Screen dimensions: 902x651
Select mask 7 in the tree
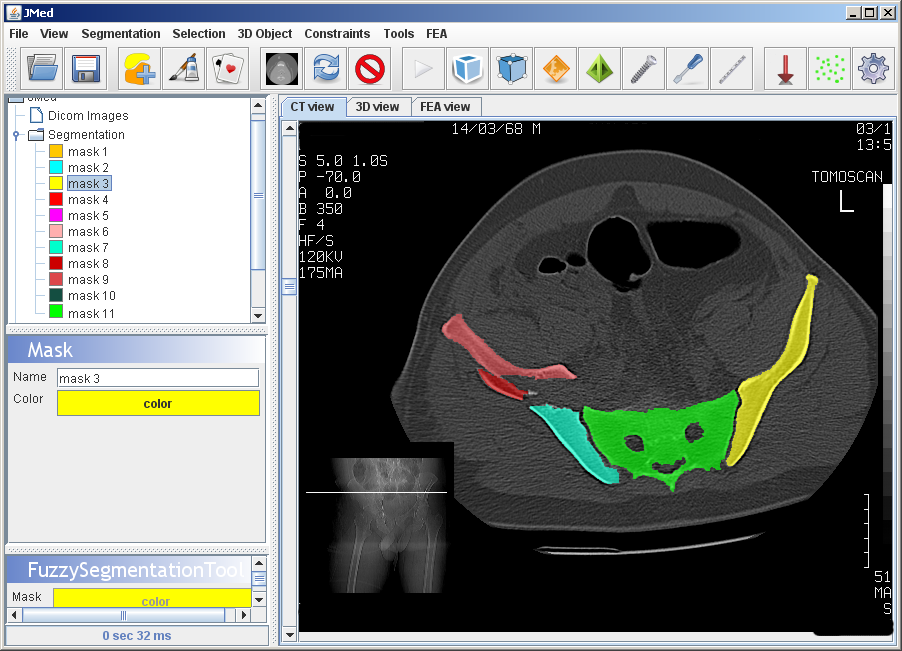pyautogui.click(x=88, y=248)
